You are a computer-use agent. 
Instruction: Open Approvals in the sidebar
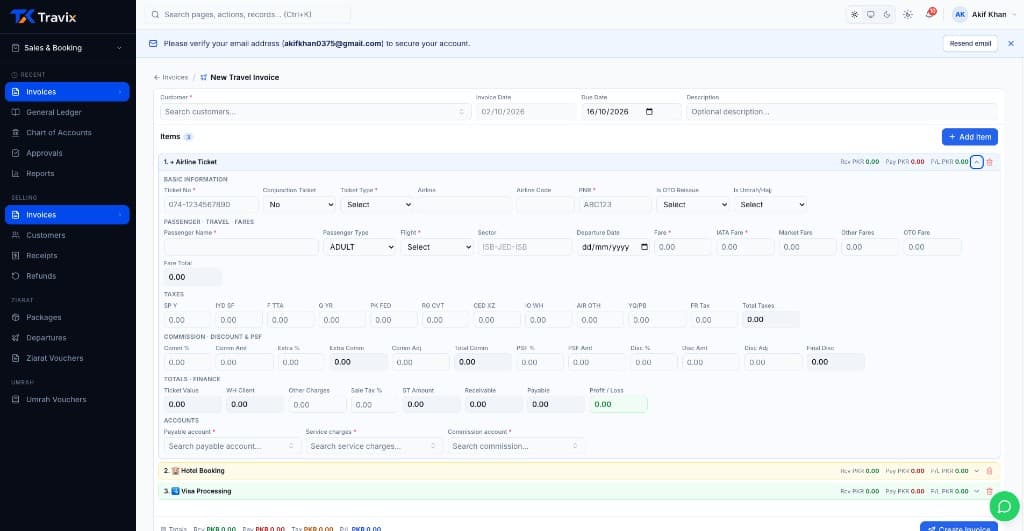[67, 153]
